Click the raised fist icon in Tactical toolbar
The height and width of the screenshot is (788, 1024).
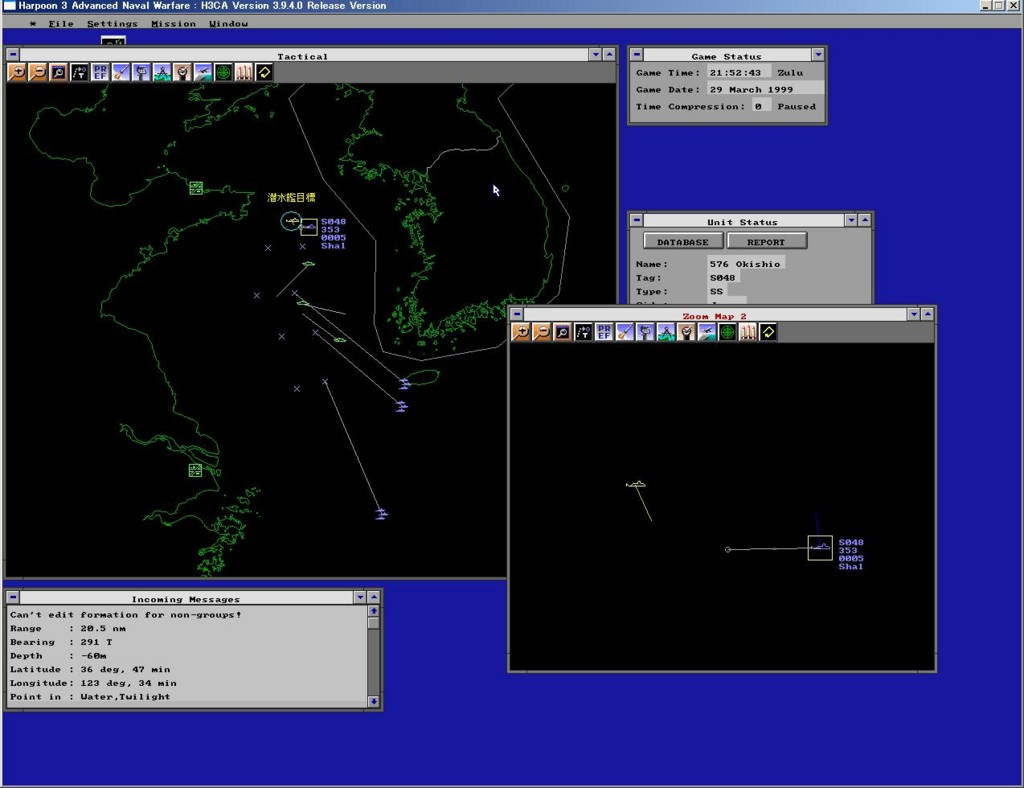[141, 72]
